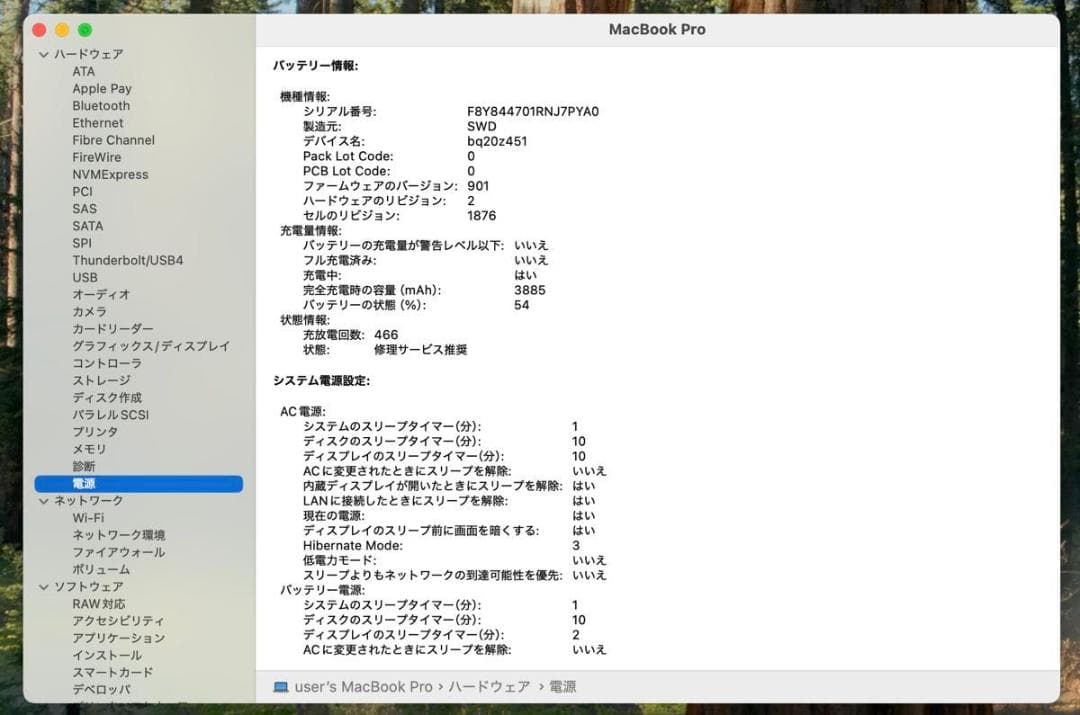Collapse the ソフトウェア section
The height and width of the screenshot is (715, 1080).
tap(42, 586)
